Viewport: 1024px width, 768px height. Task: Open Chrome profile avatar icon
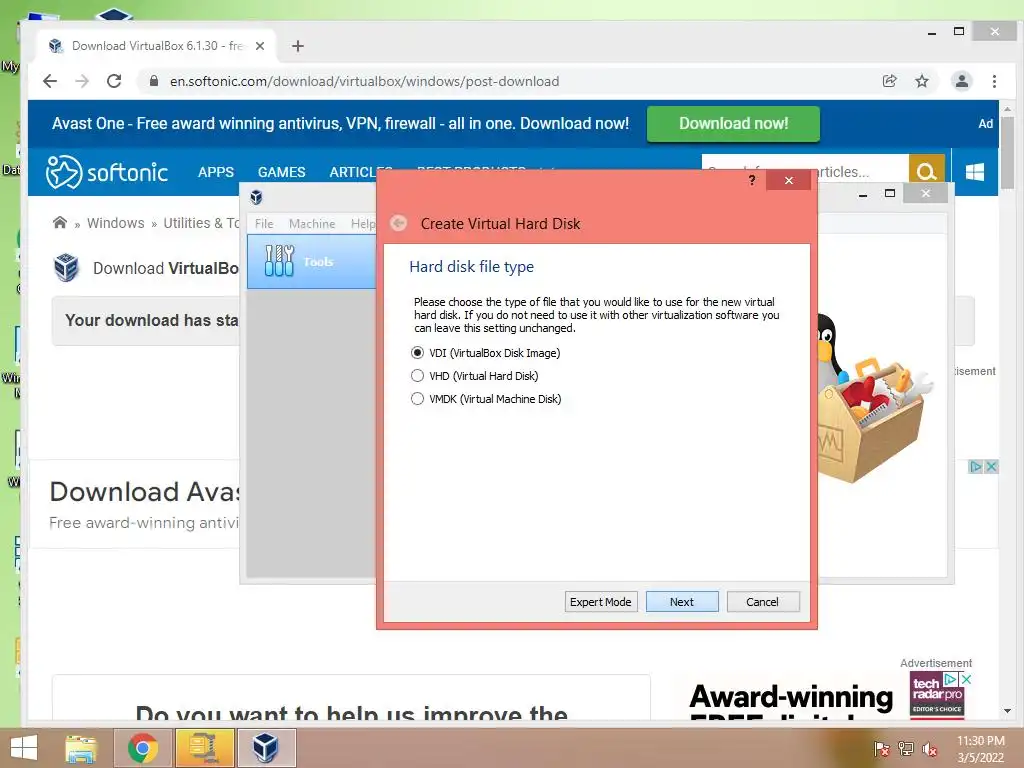coord(961,81)
